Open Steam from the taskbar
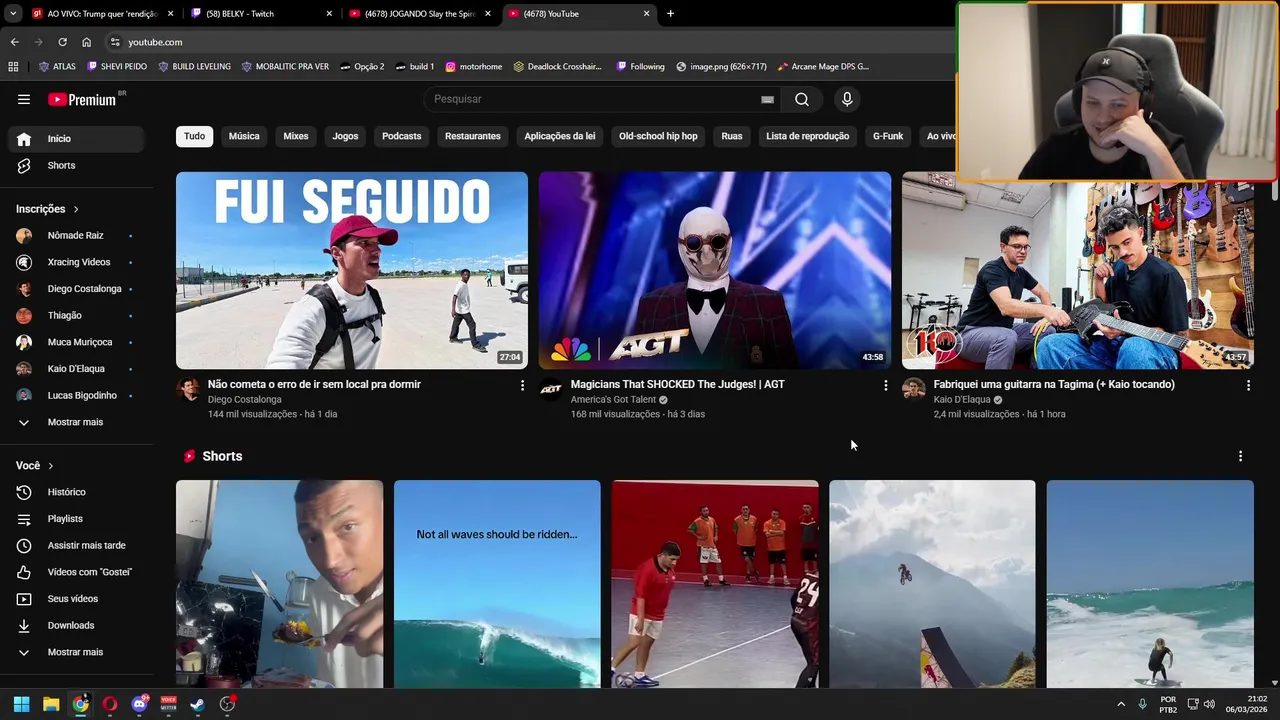 point(198,704)
